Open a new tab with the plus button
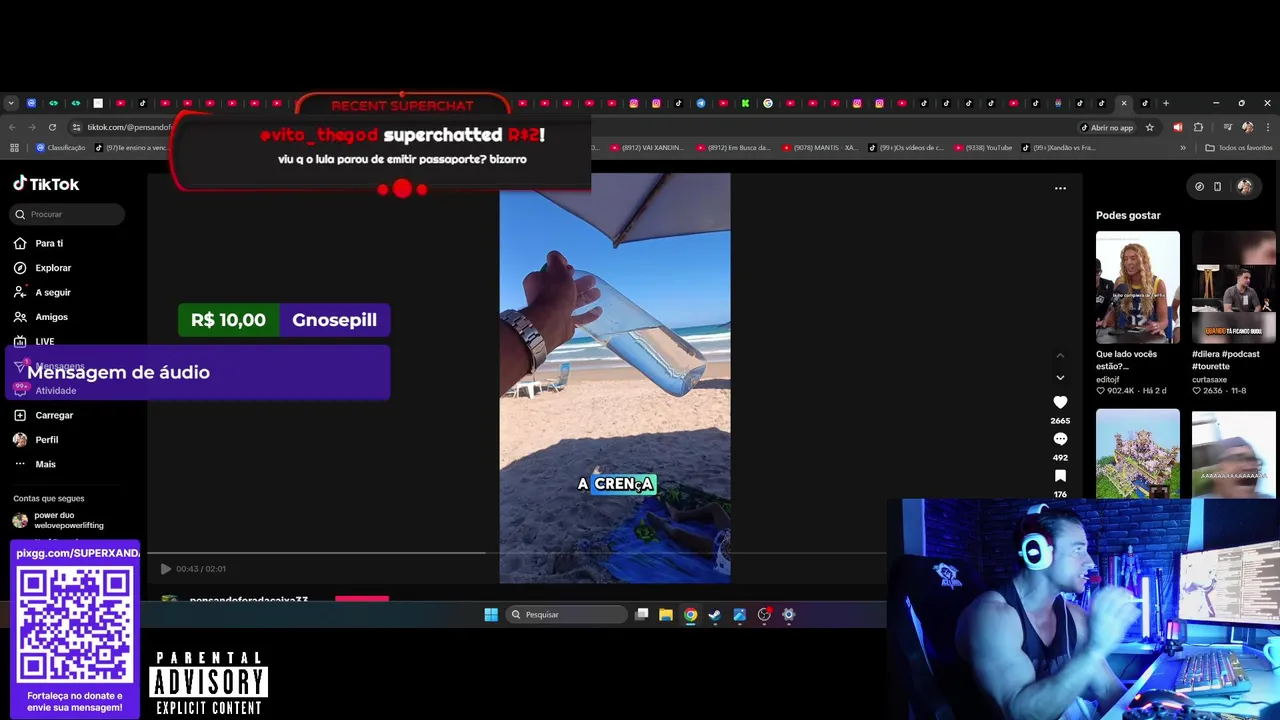The image size is (1280, 720). click(1165, 103)
